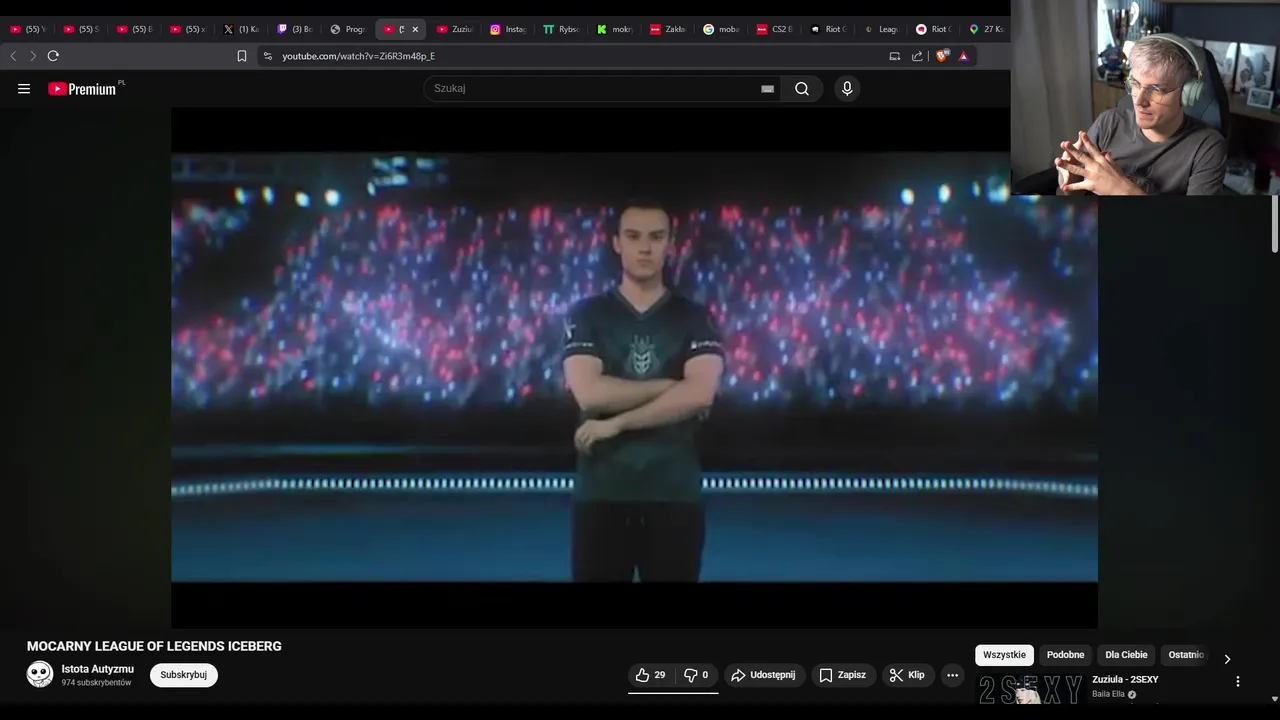
Task: Open site settings icon beside URL
Action: pyautogui.click(x=267, y=56)
